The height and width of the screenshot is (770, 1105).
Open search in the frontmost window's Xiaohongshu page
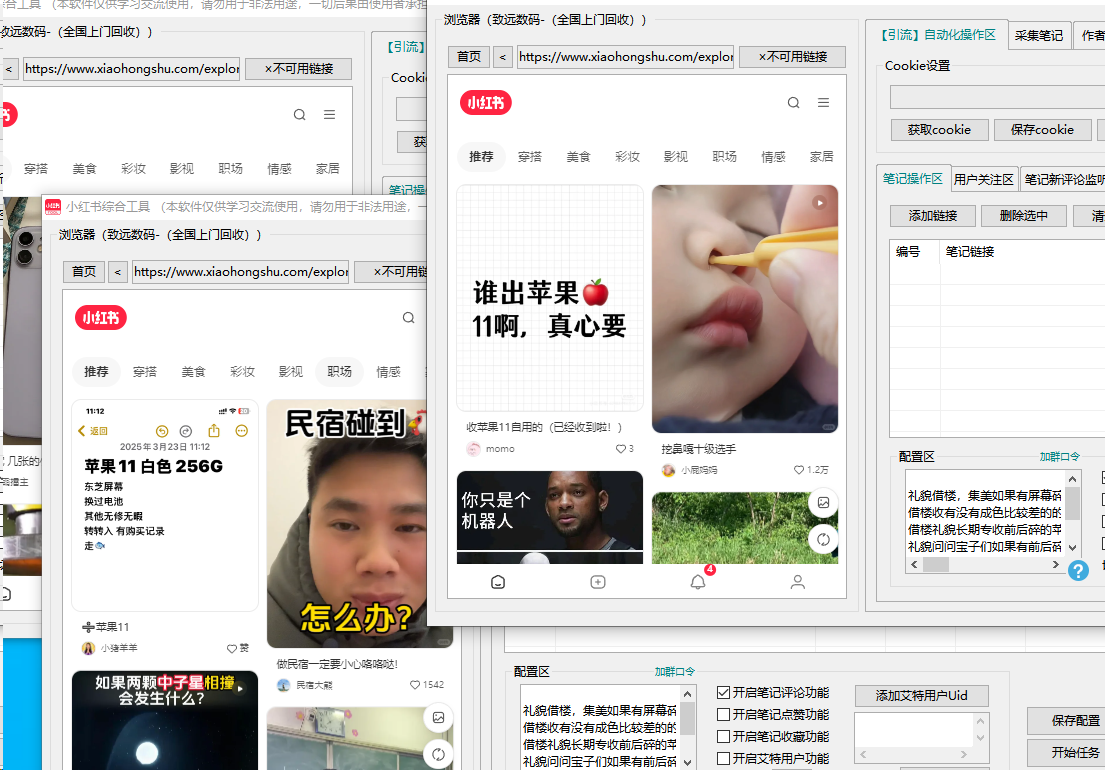794,103
